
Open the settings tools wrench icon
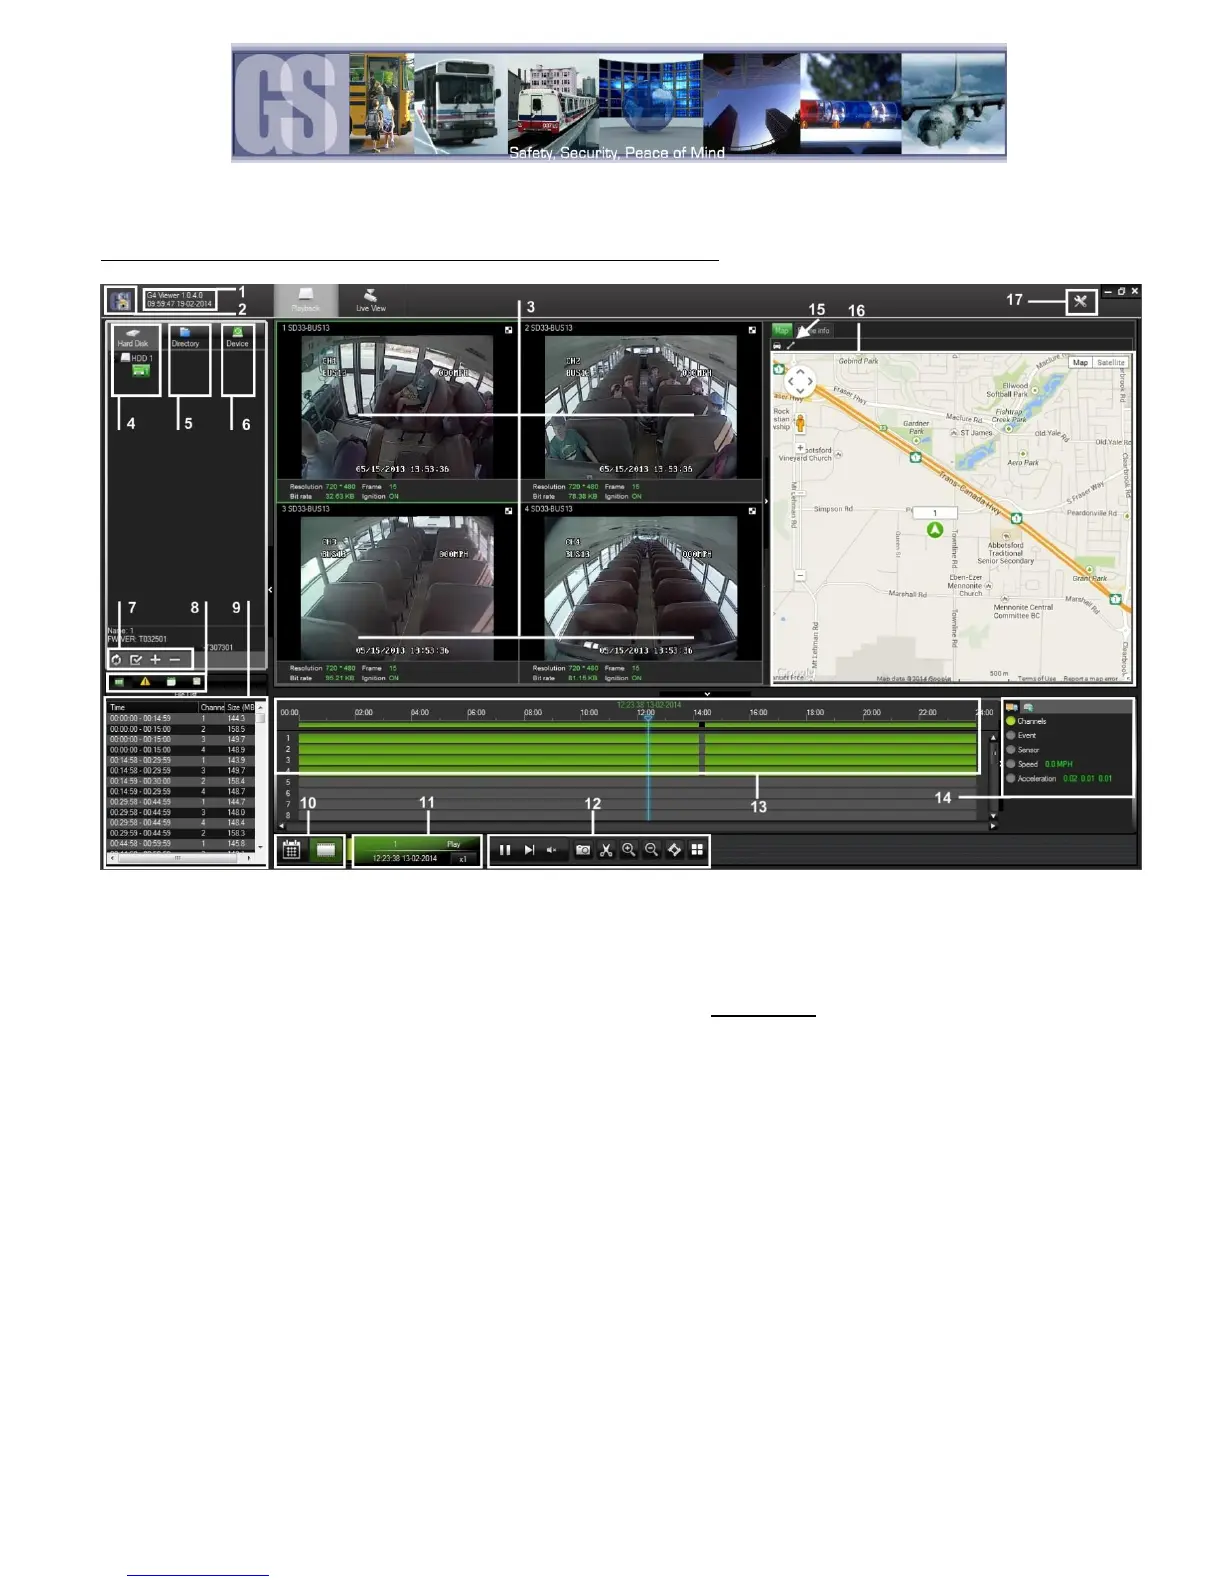[1080, 301]
